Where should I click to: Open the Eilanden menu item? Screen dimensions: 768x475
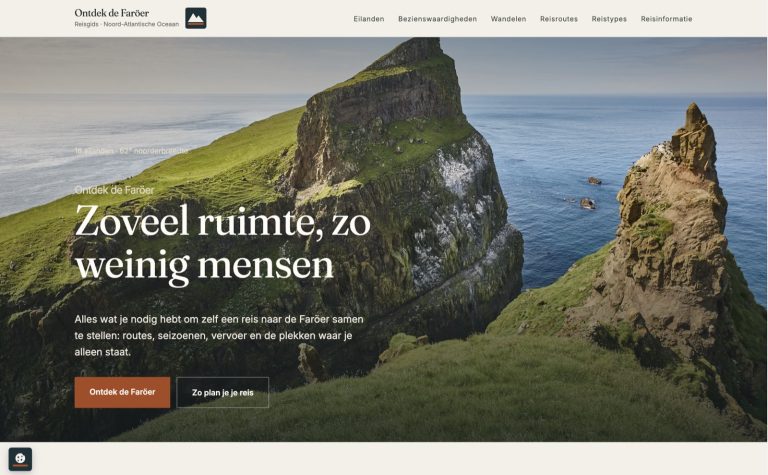(x=369, y=19)
